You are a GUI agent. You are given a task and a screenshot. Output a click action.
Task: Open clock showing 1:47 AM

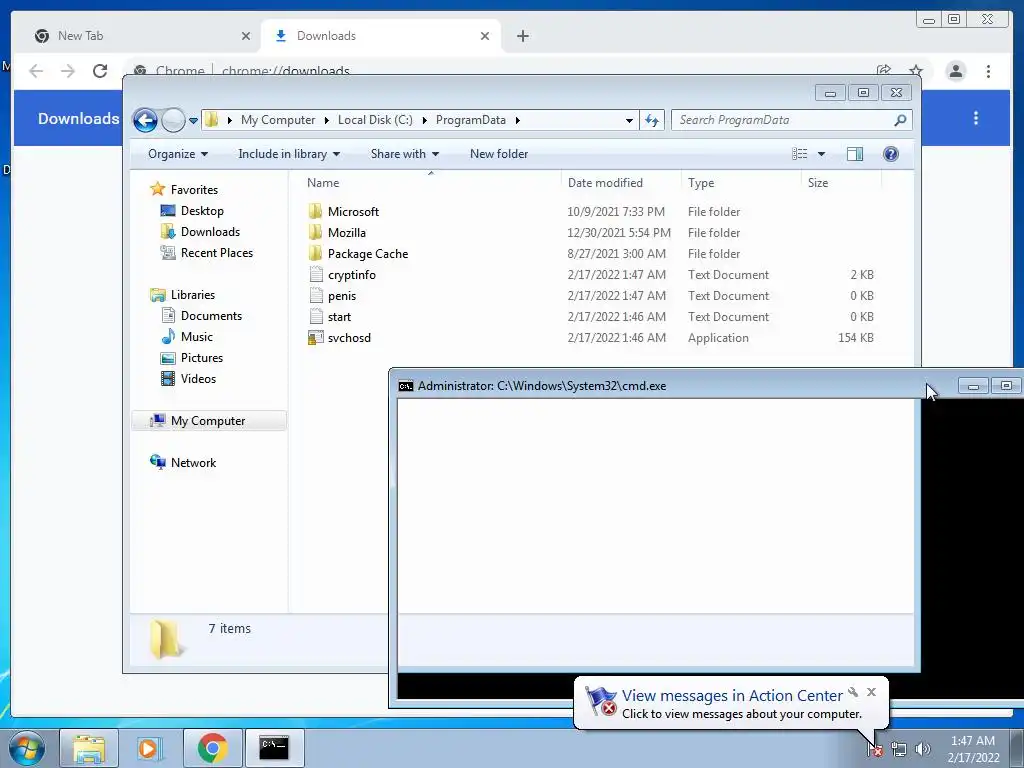coord(973,749)
